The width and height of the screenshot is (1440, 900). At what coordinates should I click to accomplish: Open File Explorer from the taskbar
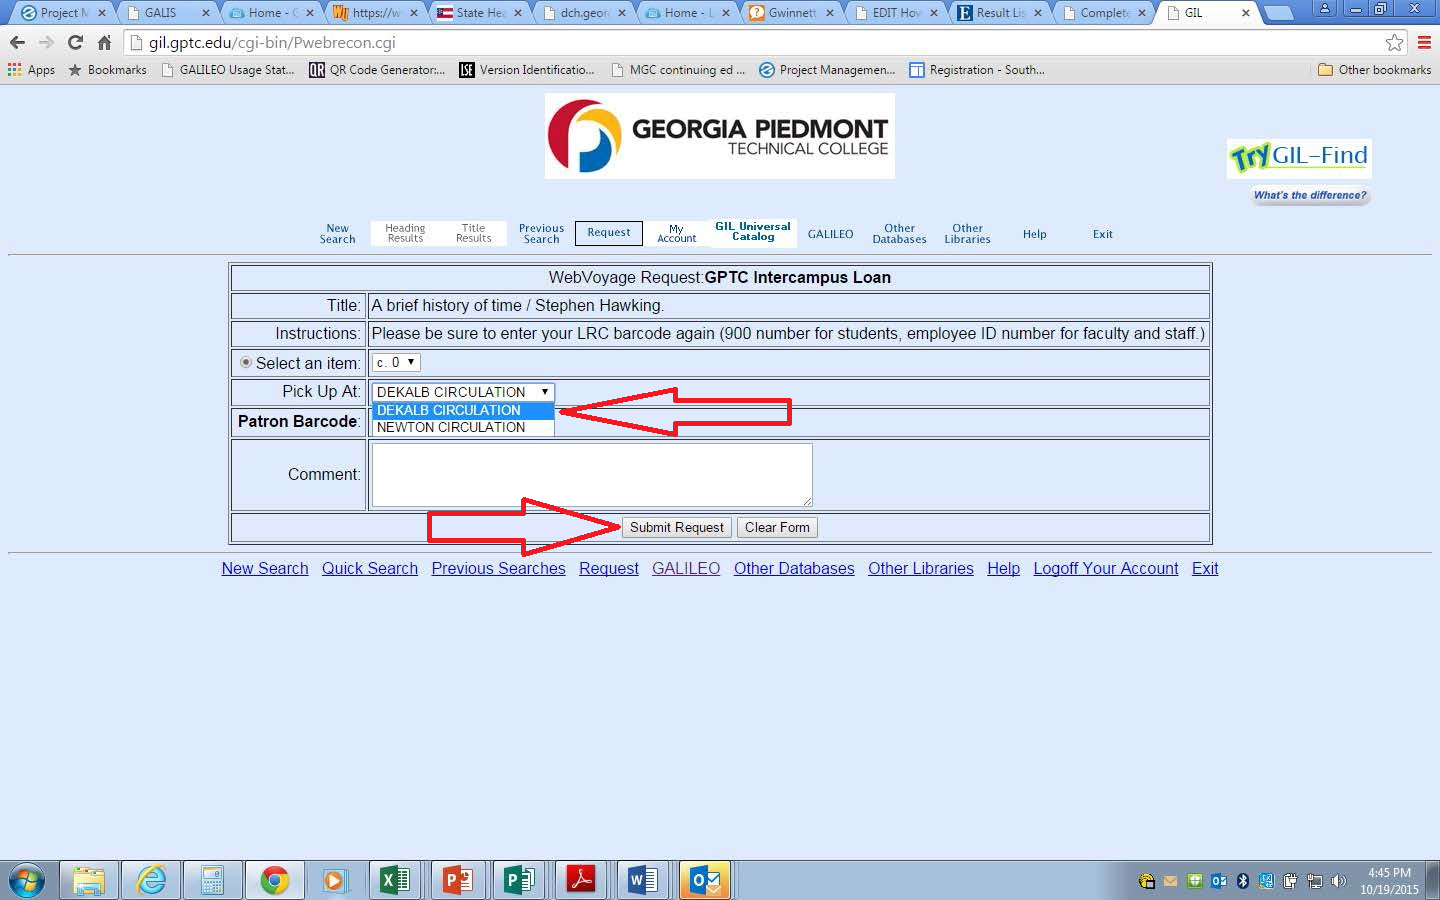point(89,881)
